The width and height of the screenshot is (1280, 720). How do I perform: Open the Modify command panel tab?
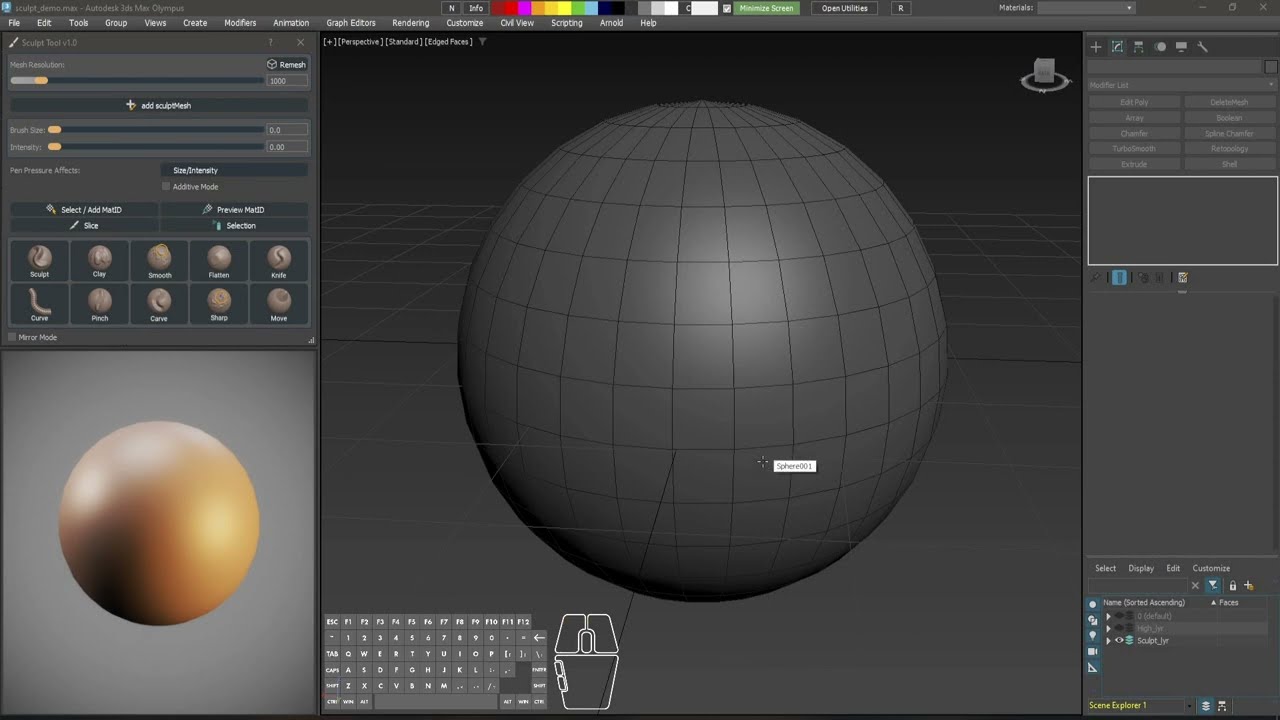(1117, 47)
